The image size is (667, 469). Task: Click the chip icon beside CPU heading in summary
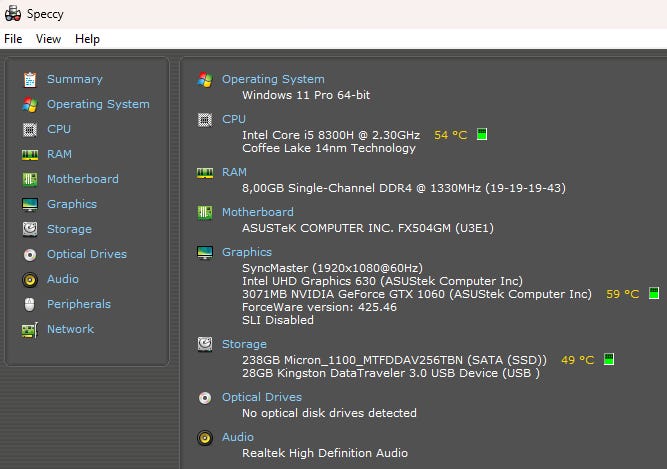pos(205,120)
